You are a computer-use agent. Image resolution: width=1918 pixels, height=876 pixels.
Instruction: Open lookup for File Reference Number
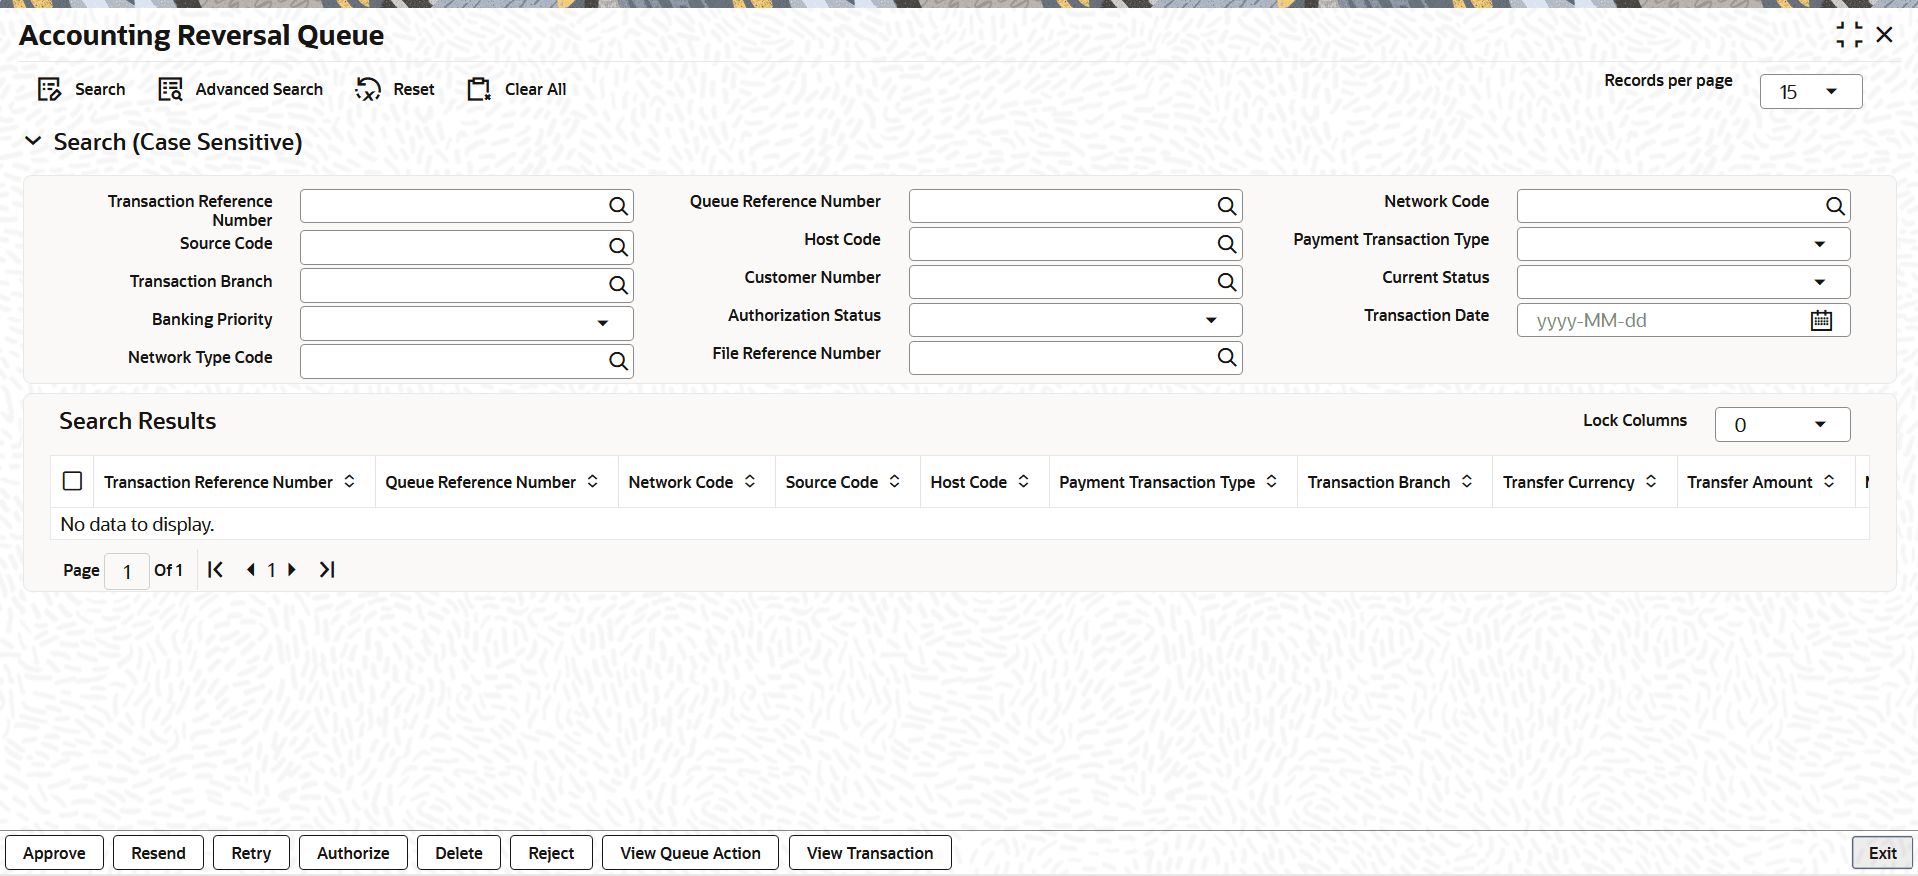(x=1226, y=357)
